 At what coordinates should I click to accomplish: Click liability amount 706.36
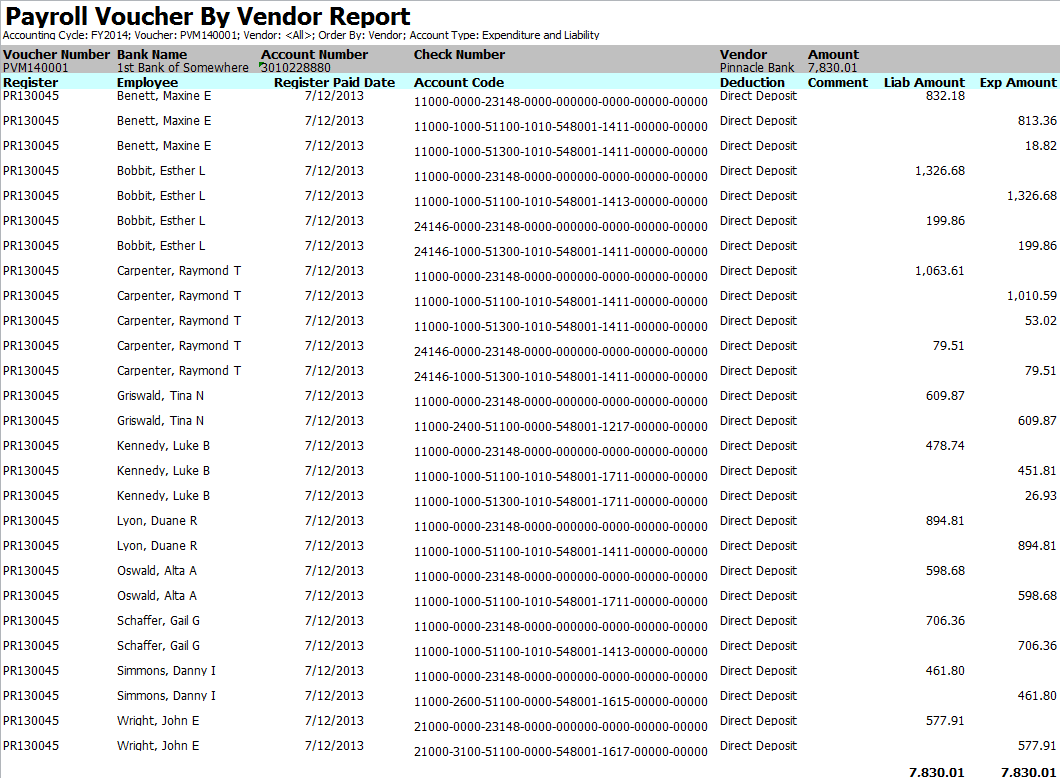click(x=945, y=621)
